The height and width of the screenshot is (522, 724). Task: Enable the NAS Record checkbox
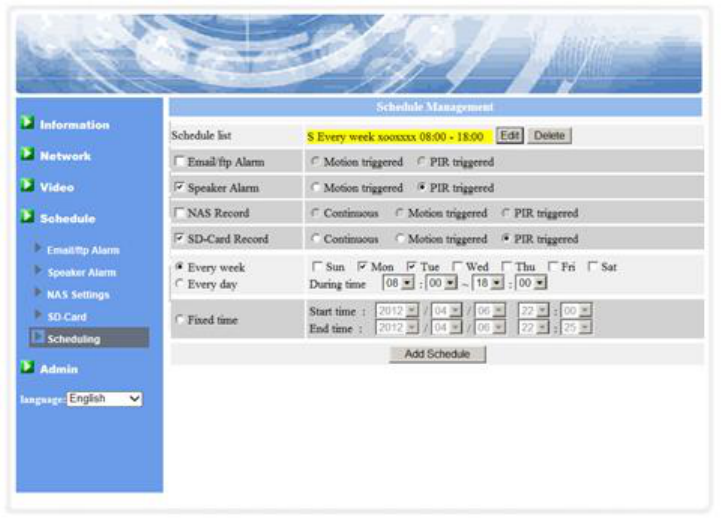coord(180,212)
